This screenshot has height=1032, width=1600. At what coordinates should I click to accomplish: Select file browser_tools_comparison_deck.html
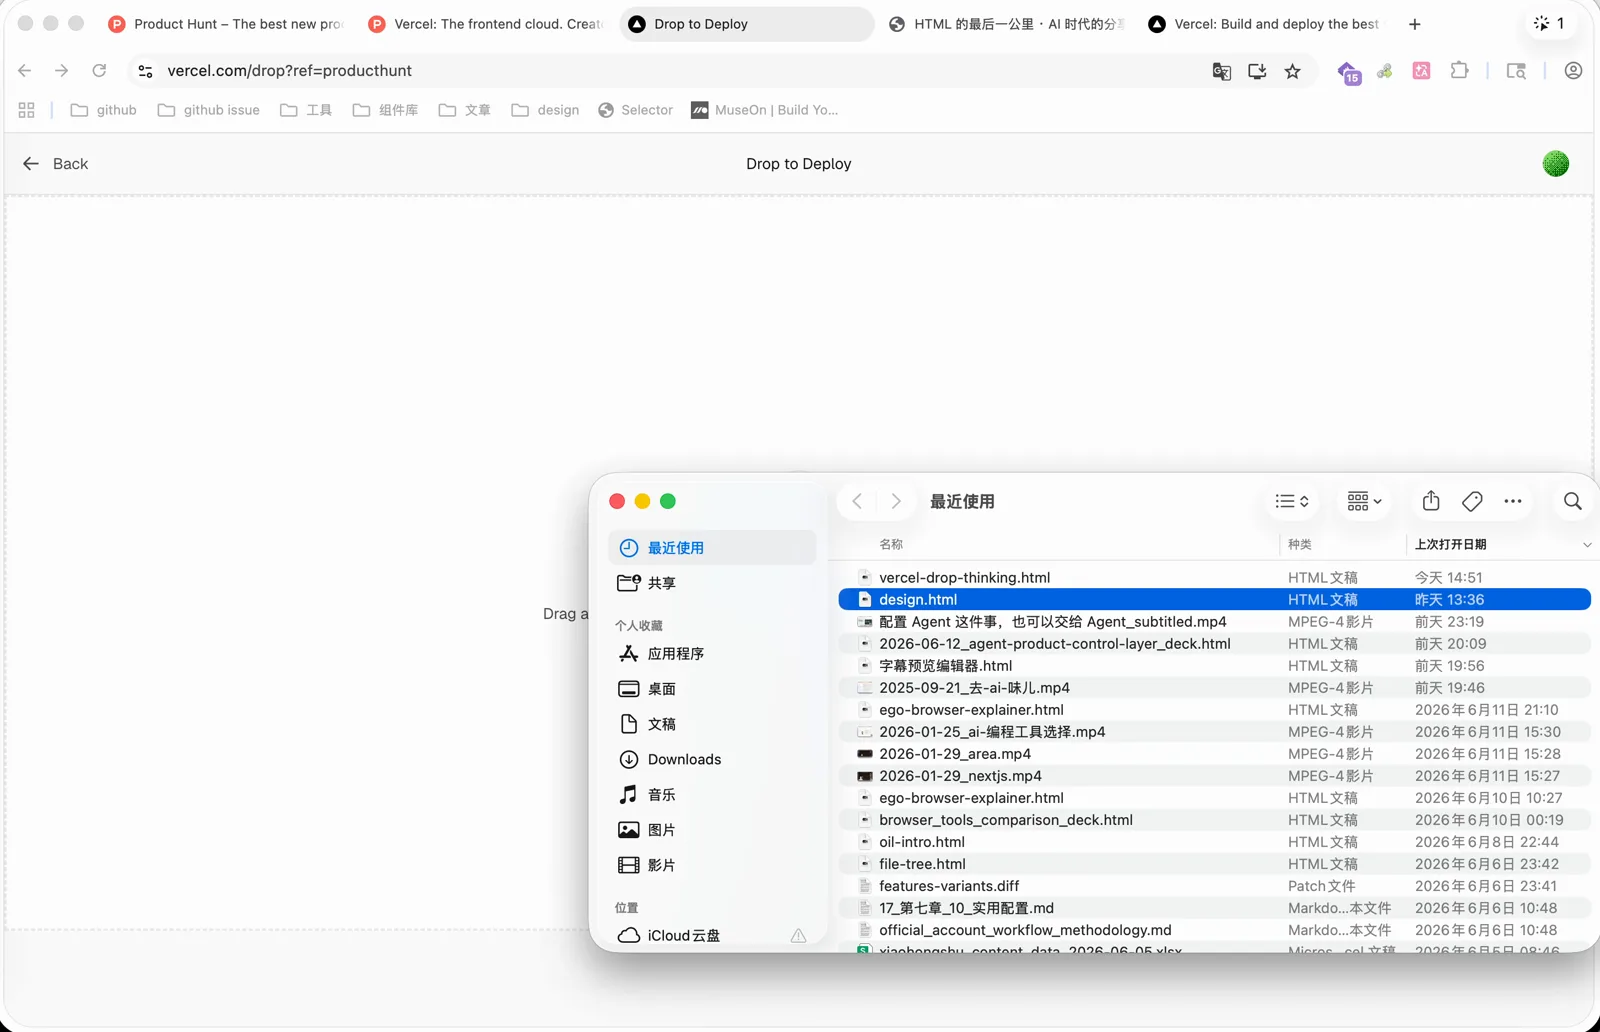1214,820
